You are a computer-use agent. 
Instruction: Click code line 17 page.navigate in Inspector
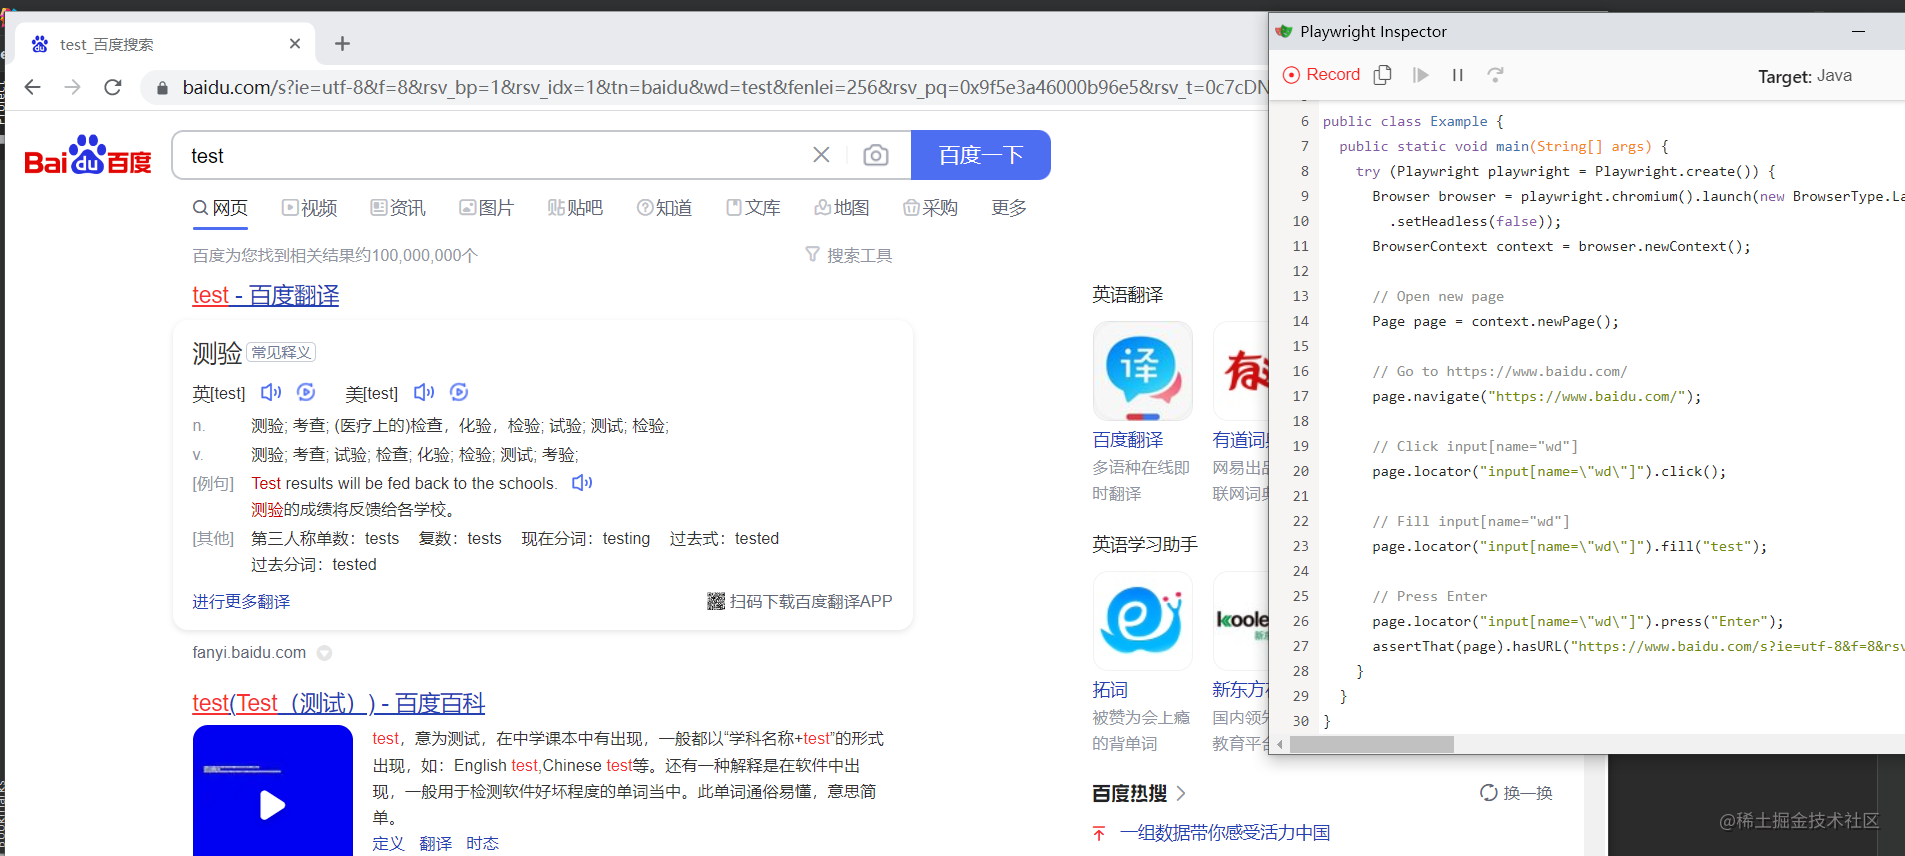[x=1536, y=397]
